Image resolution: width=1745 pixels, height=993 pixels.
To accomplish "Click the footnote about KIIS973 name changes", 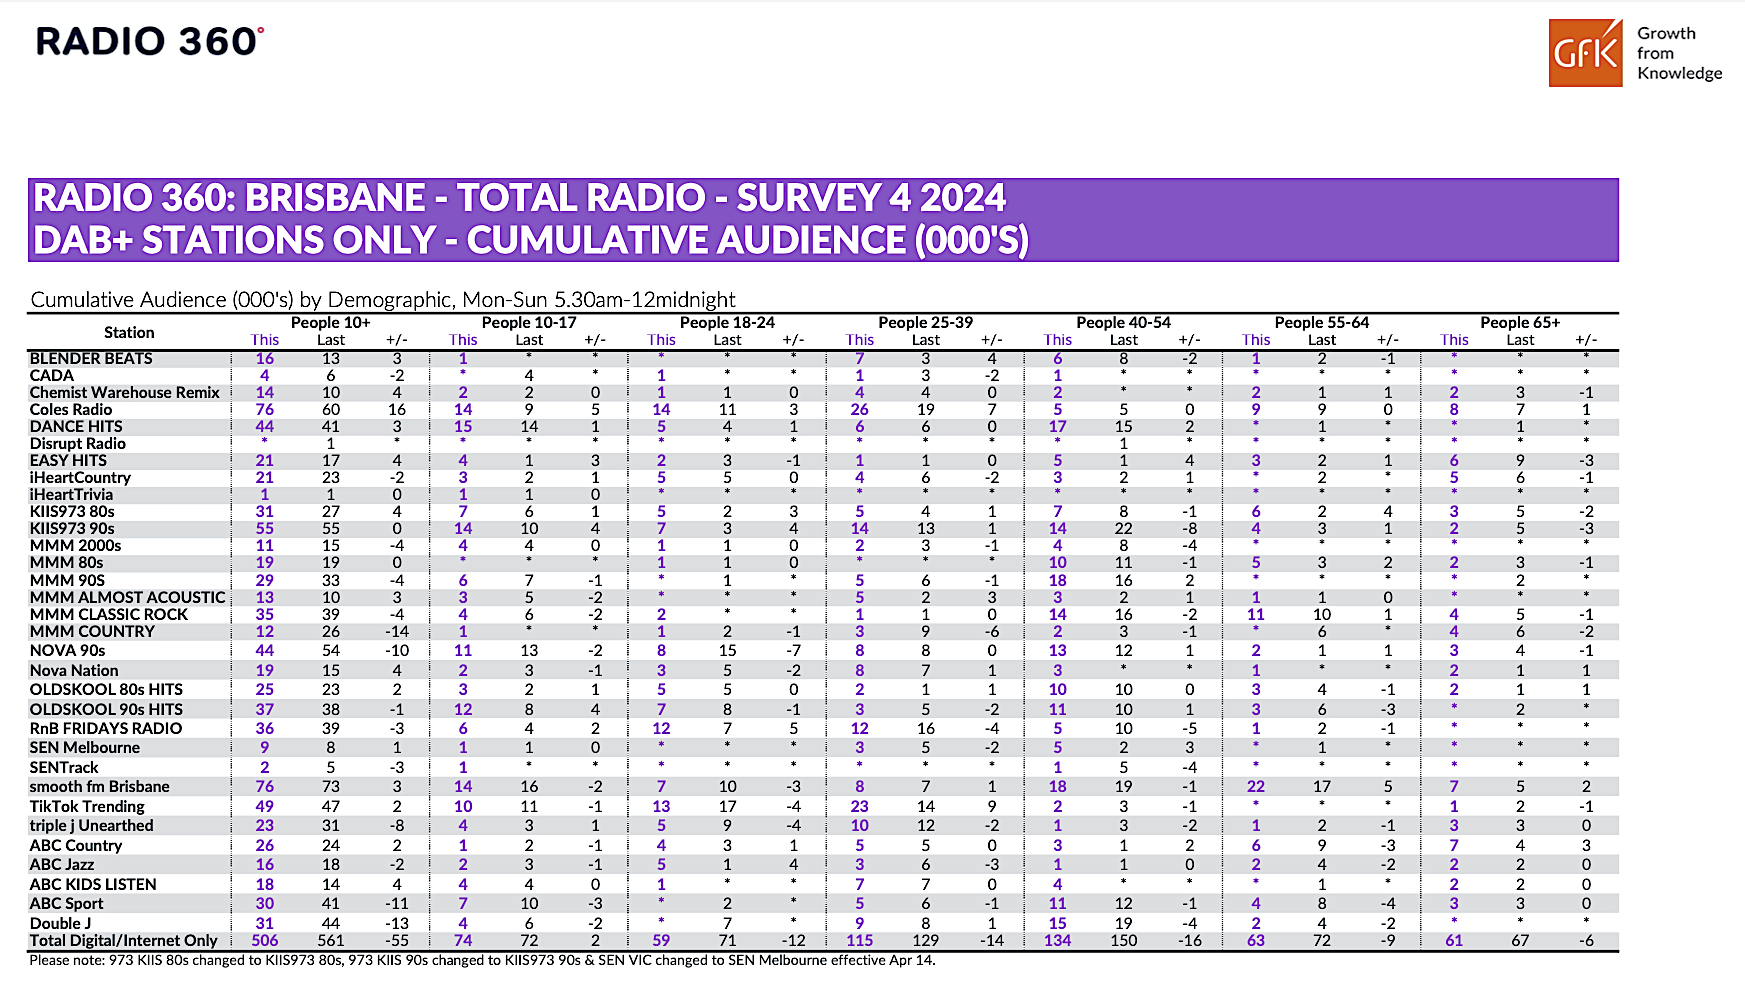I will (x=482, y=960).
